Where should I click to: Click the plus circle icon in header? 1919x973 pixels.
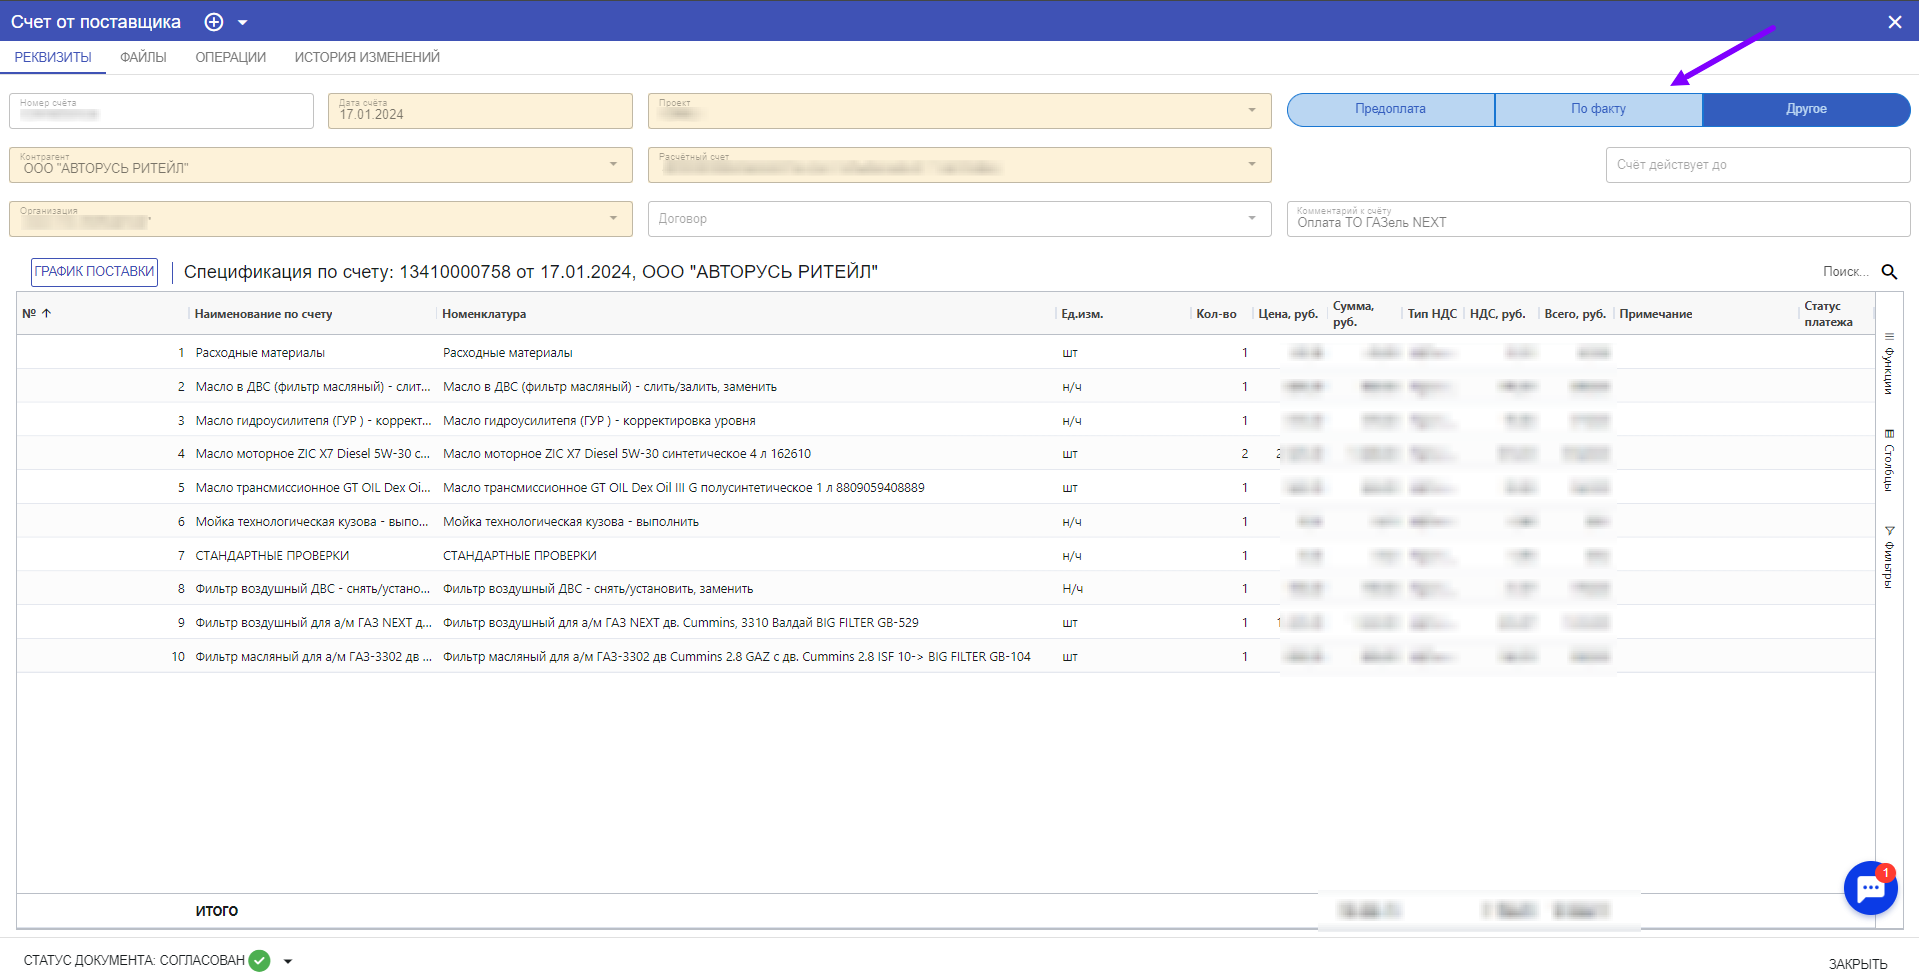[214, 22]
